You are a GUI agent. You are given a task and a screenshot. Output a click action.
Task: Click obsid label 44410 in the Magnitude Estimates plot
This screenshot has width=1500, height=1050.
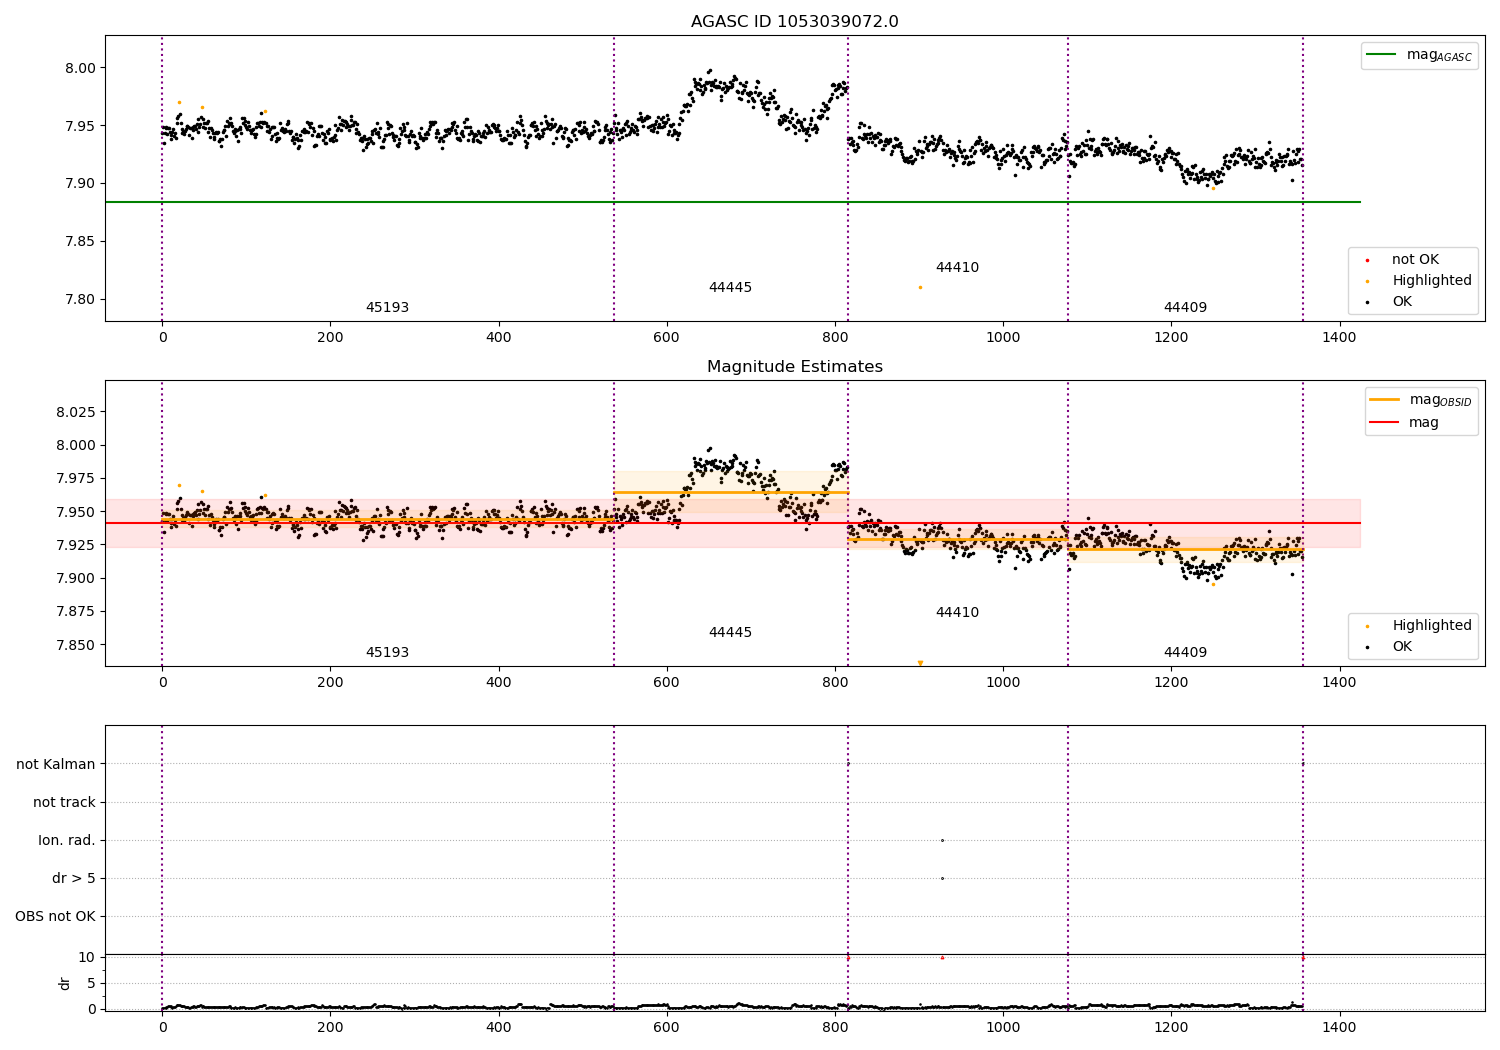[x=957, y=613]
